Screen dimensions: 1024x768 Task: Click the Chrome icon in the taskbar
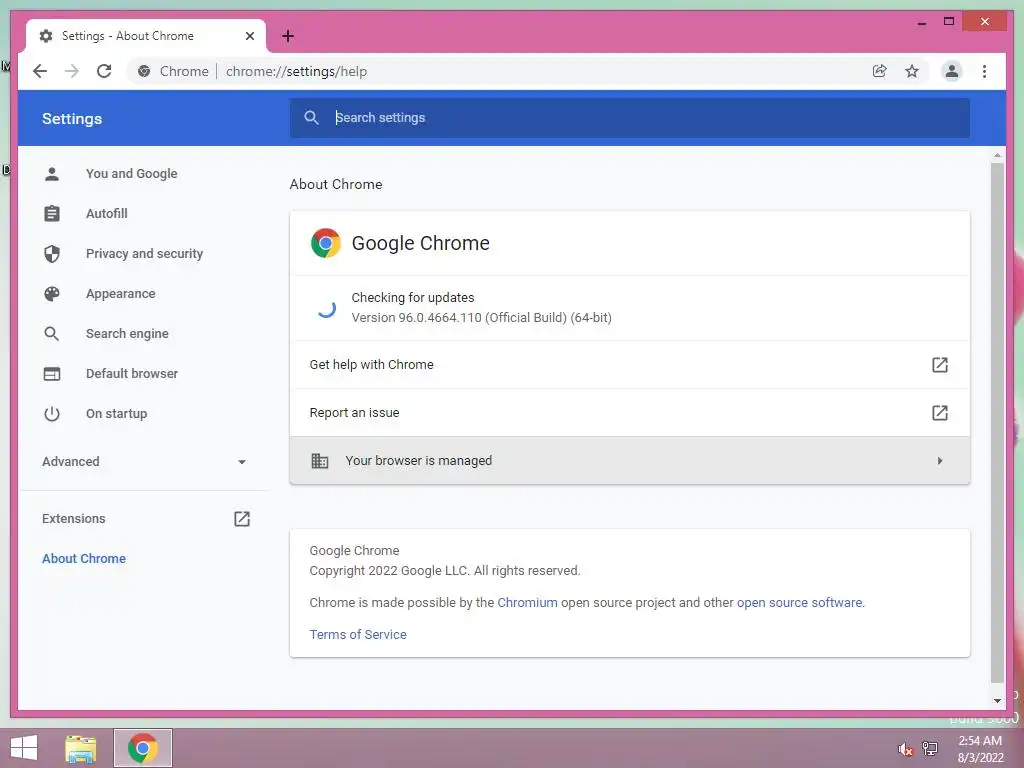pyautogui.click(x=142, y=748)
